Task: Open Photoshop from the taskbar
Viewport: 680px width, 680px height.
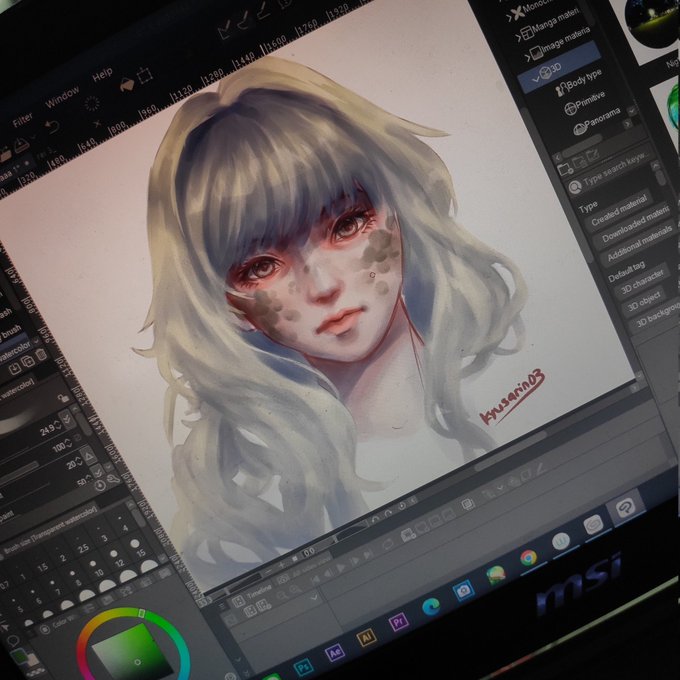Action: [x=303, y=666]
